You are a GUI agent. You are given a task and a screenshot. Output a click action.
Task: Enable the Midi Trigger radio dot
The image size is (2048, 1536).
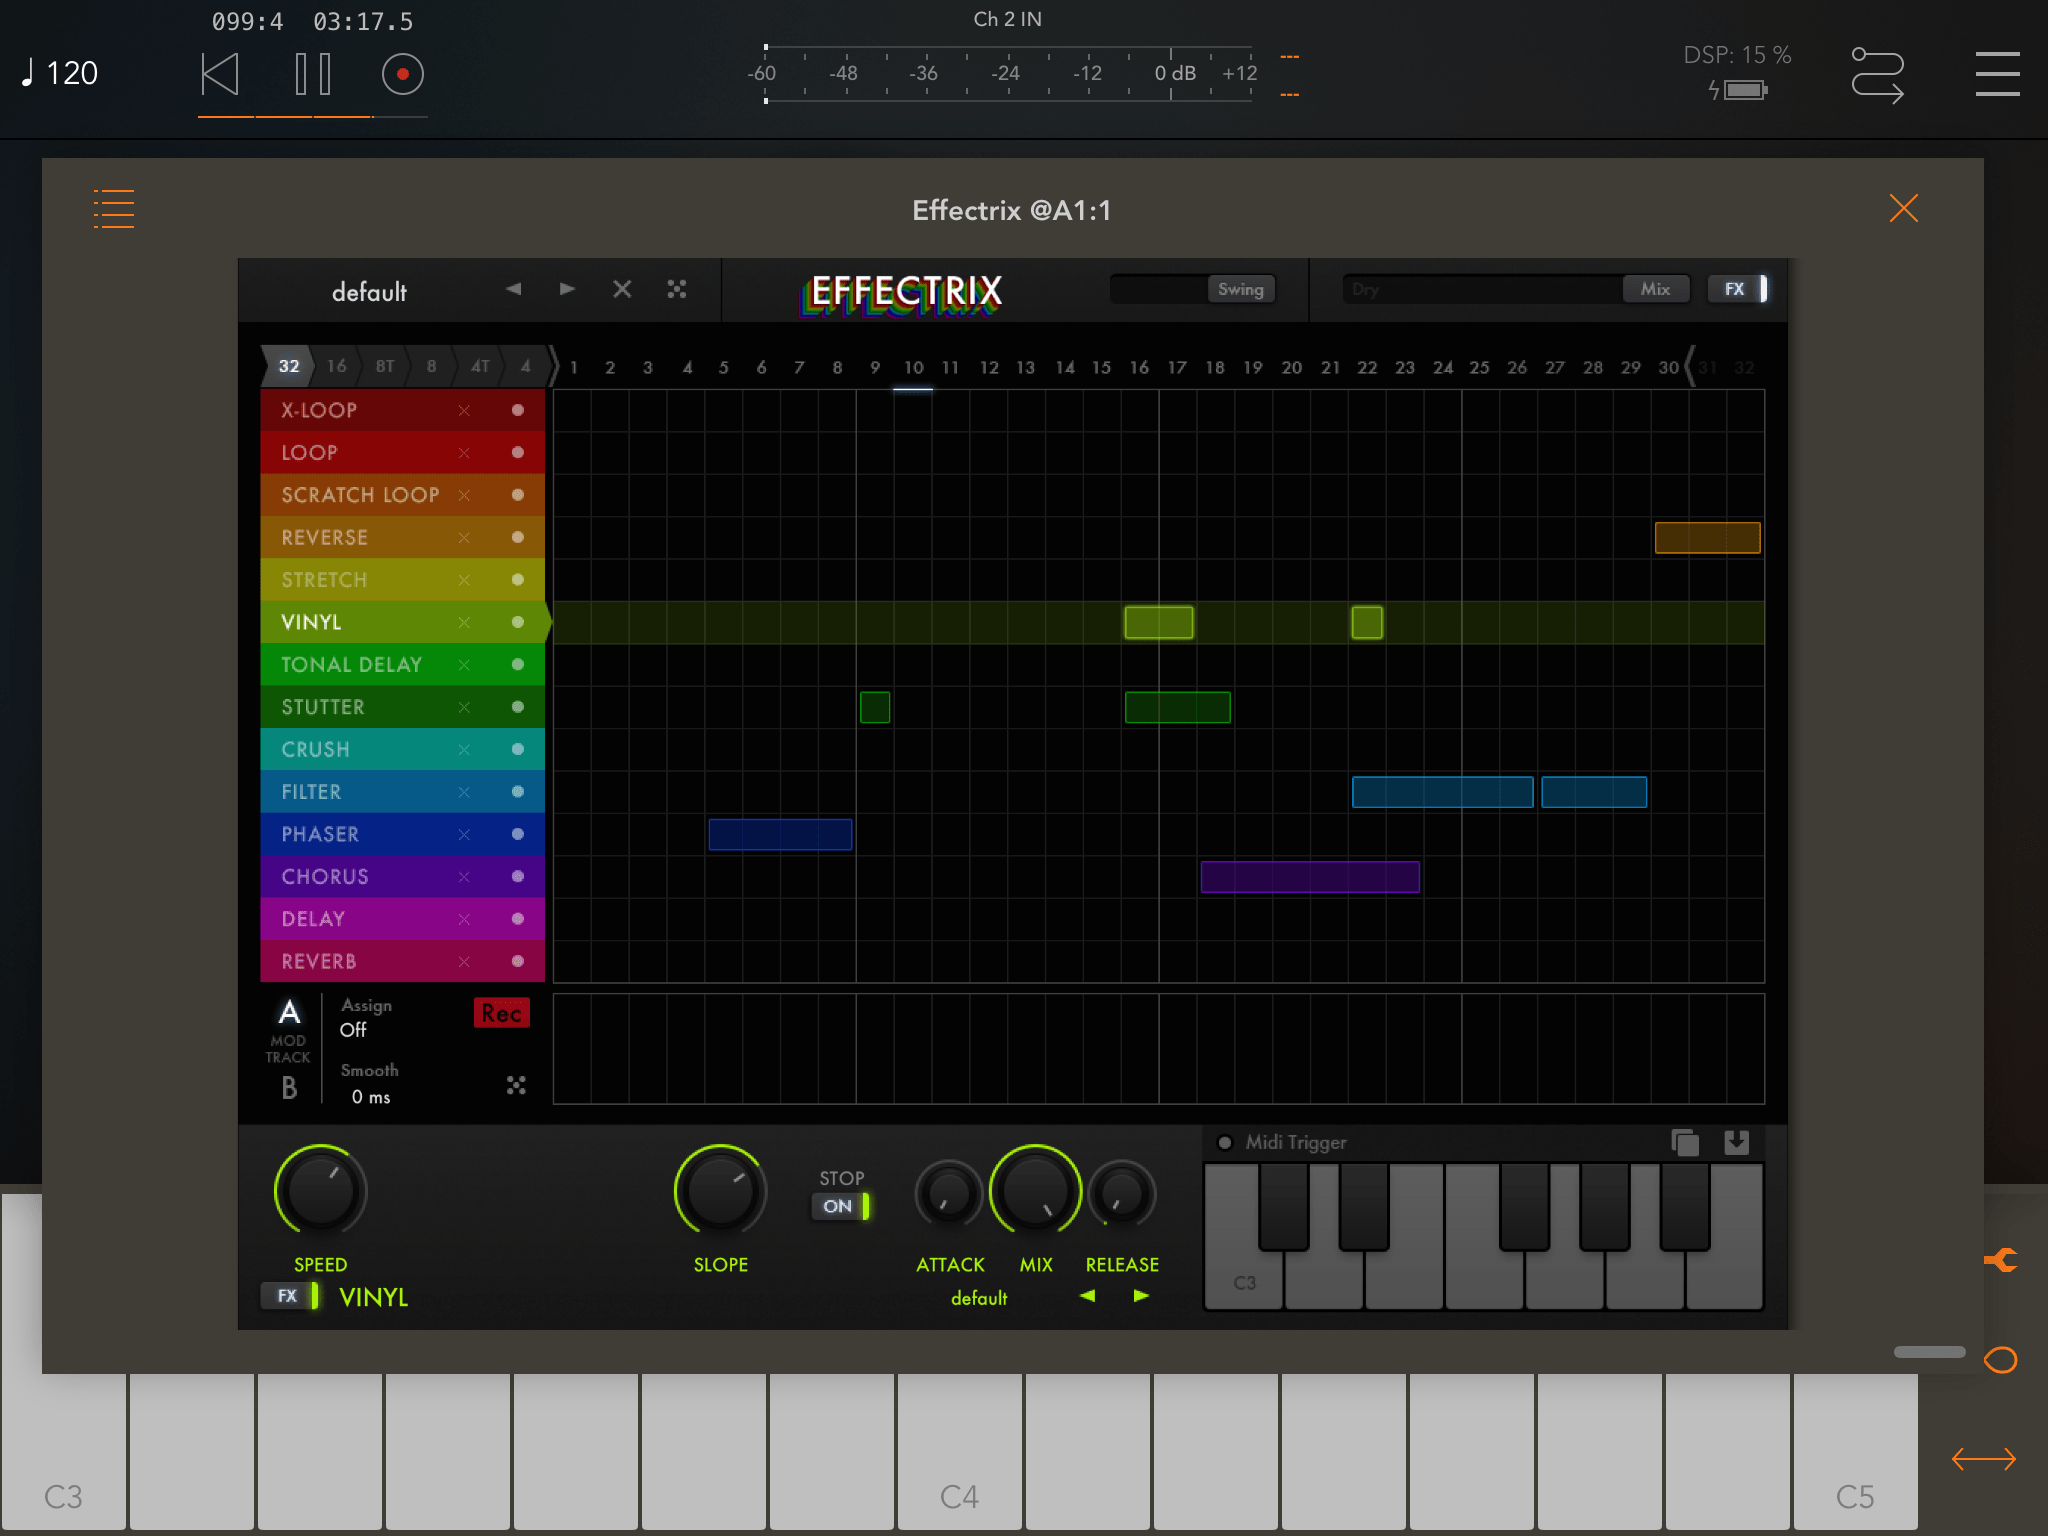pyautogui.click(x=1225, y=1142)
